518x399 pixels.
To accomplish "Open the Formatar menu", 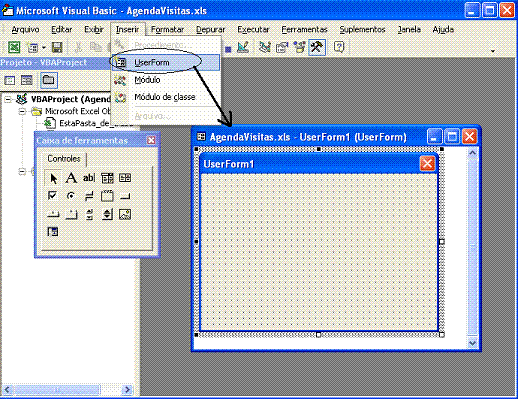I will (x=167, y=30).
